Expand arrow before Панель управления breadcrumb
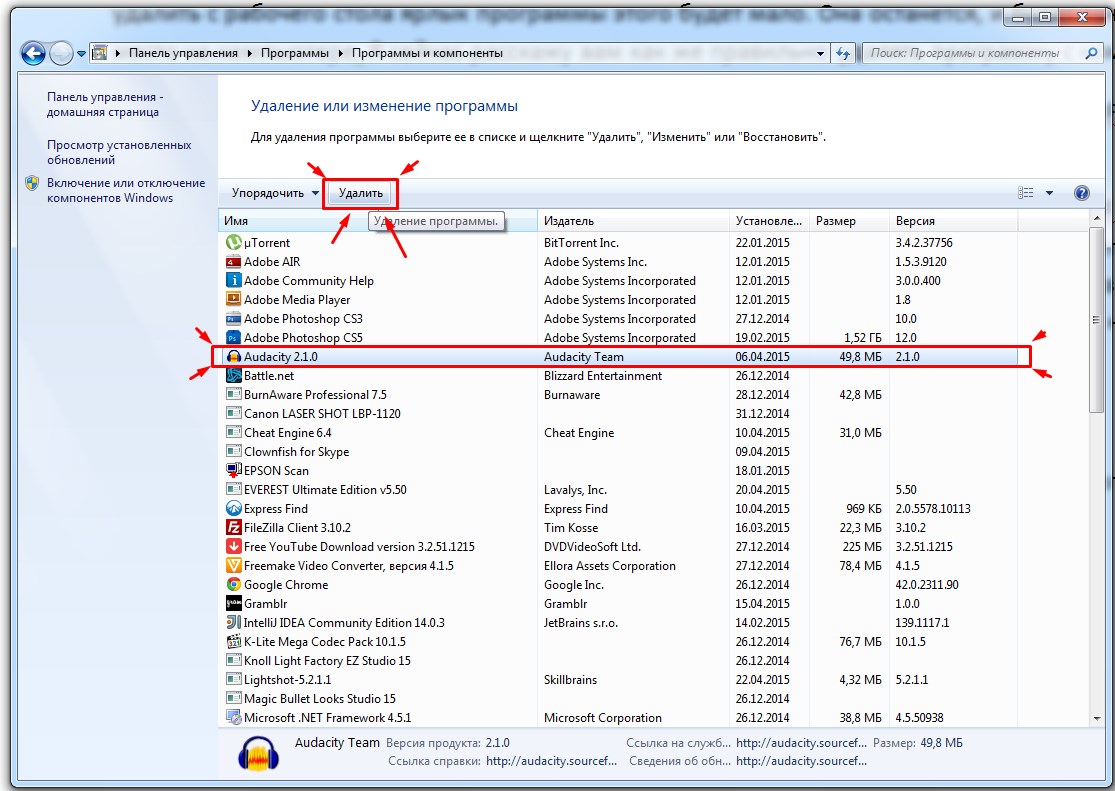Image resolution: width=1115 pixels, height=791 pixels. pos(117,53)
